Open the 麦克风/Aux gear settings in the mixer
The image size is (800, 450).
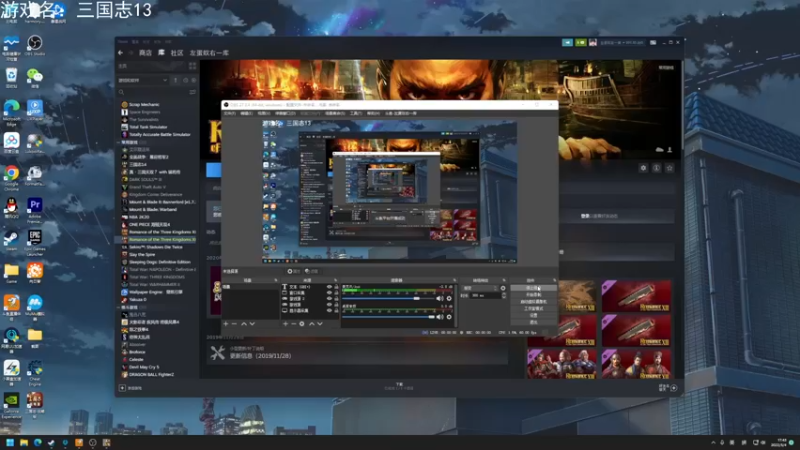449,298
